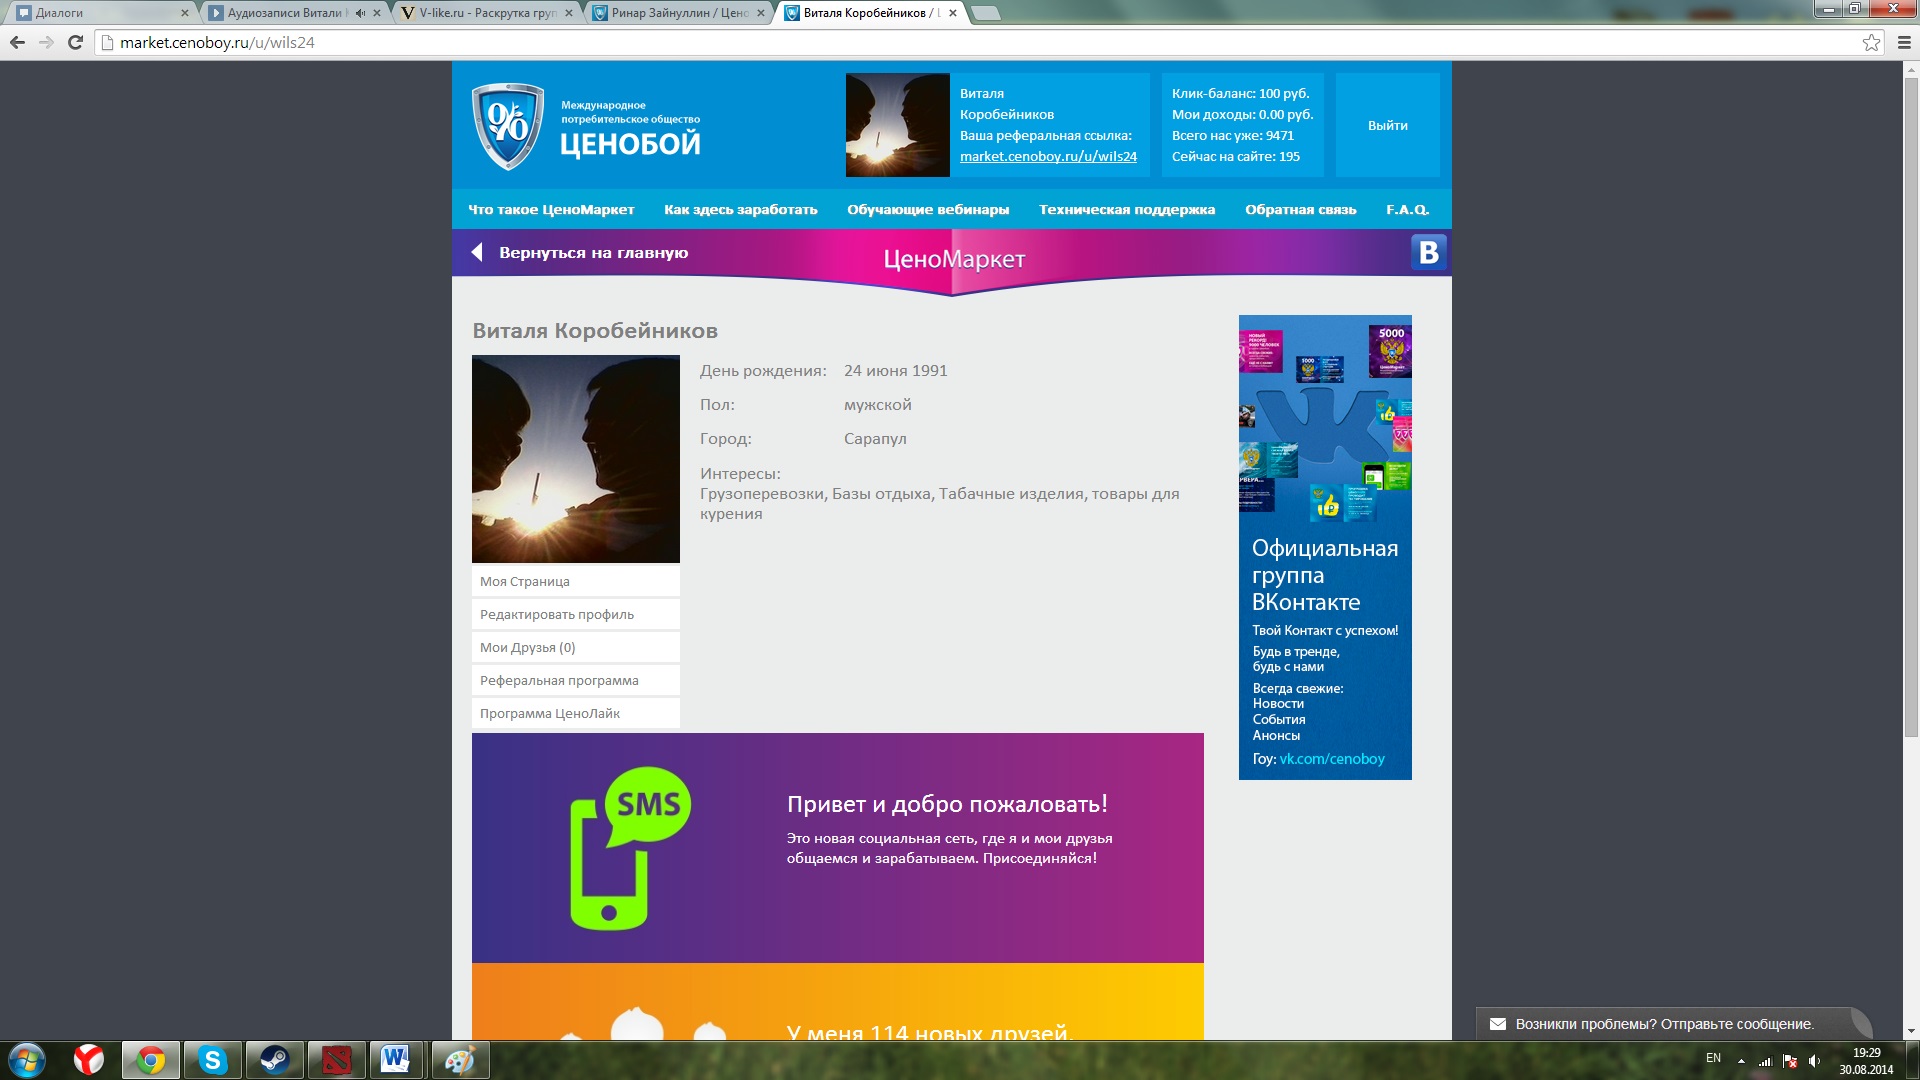Image resolution: width=1920 pixels, height=1080 pixels.
Task: Click the VK 'B' icon in purple banner
Action: coord(1429,252)
